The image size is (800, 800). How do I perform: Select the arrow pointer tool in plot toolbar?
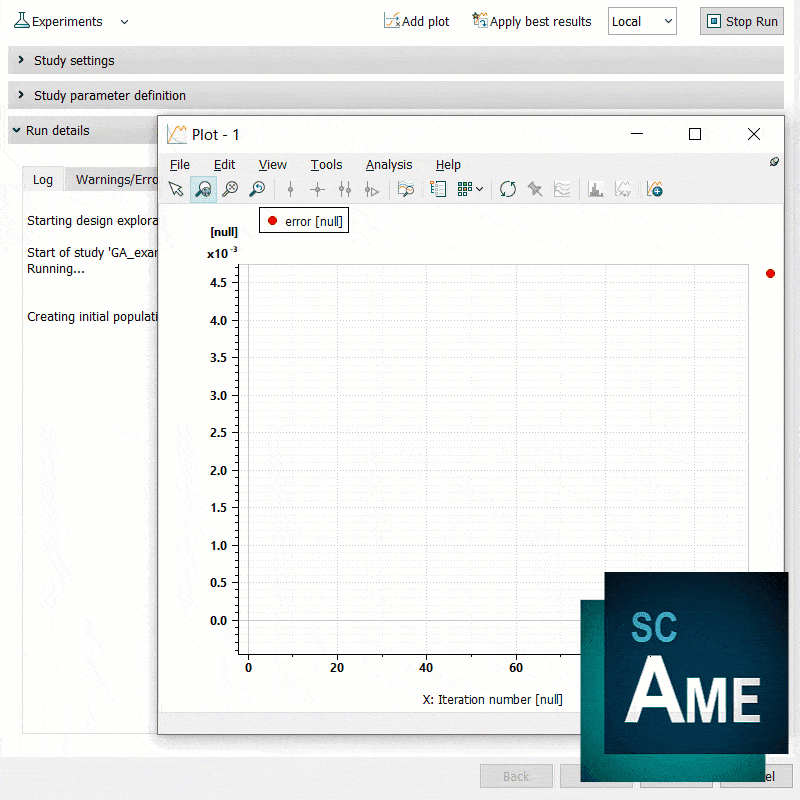coord(176,189)
